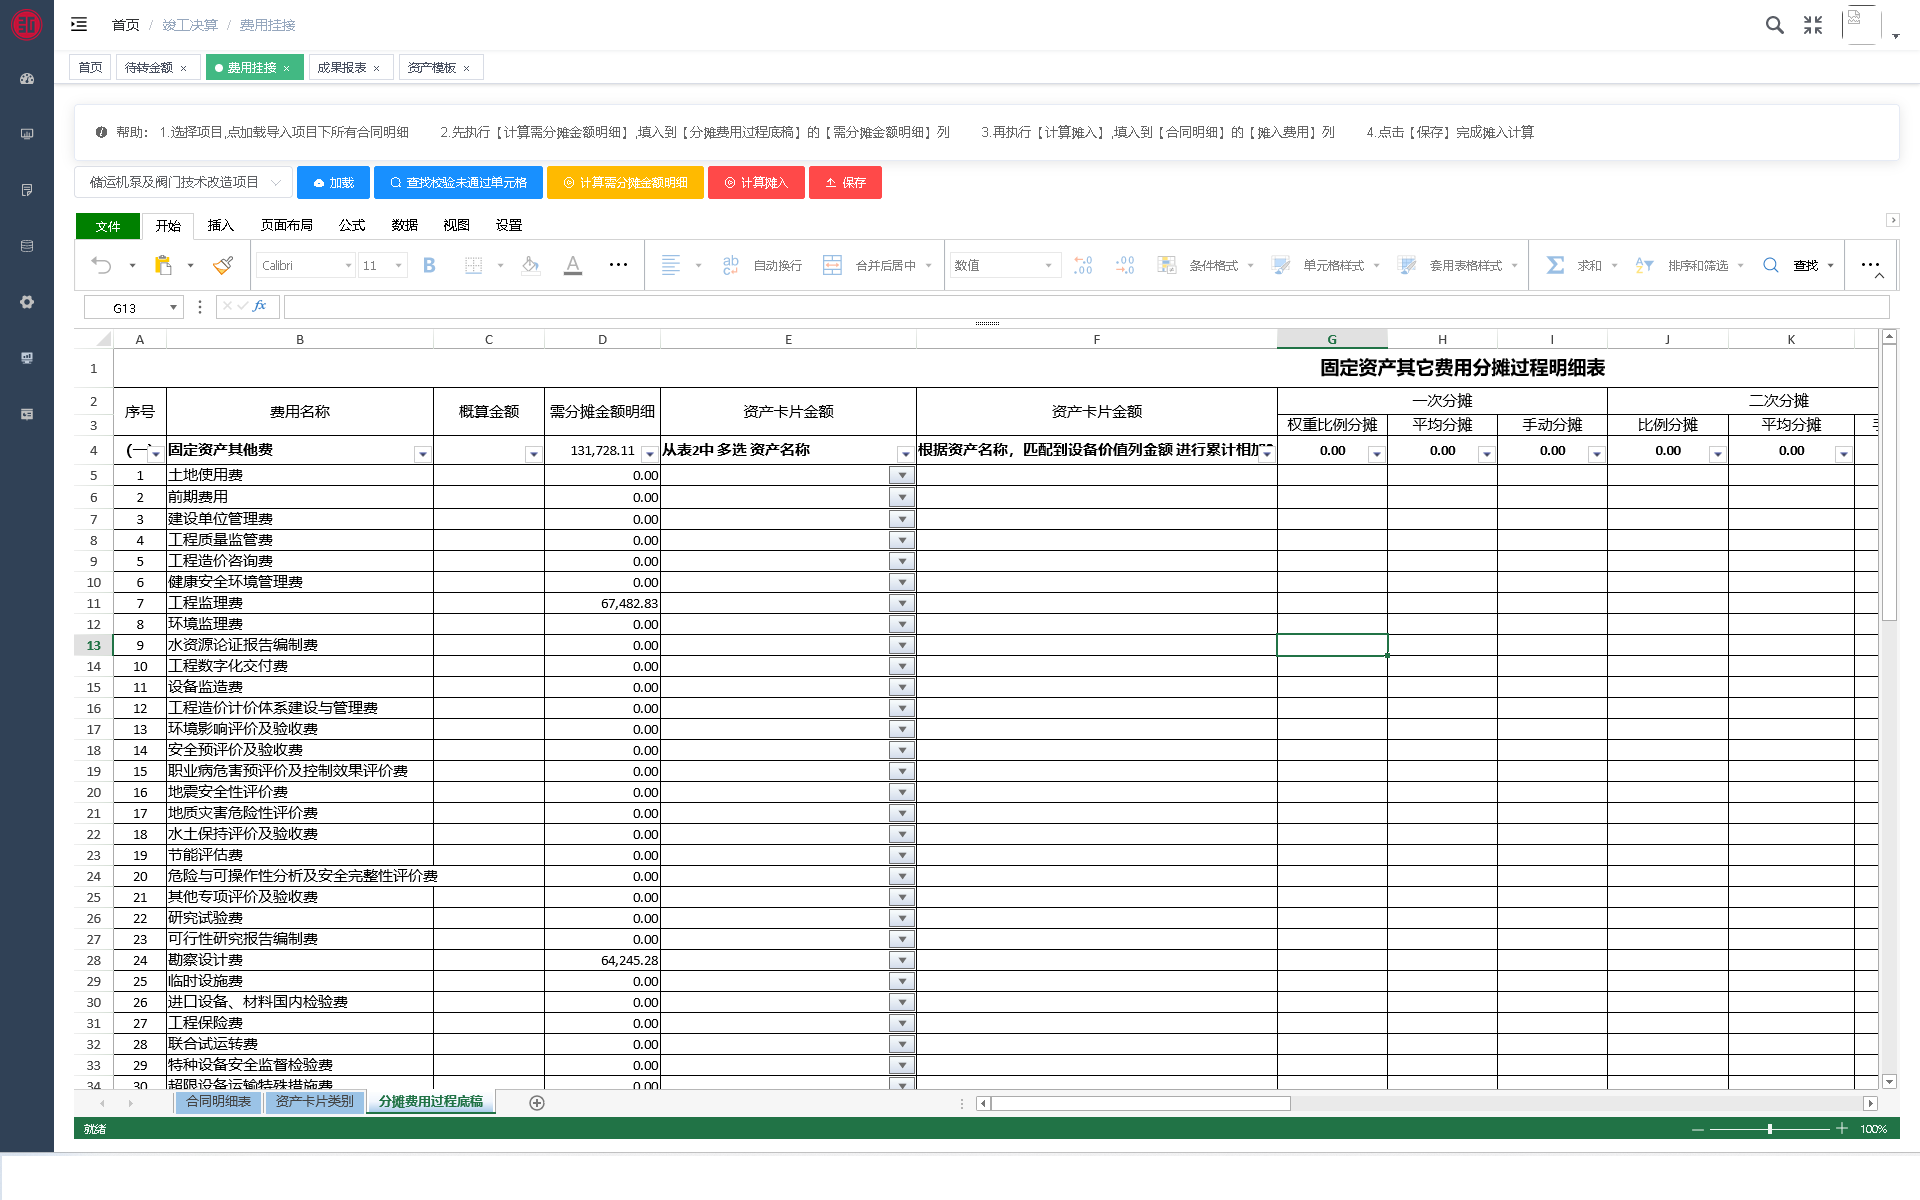The image size is (1920, 1200).
Task: Click the red 计算摊入 button
Action: (756, 182)
